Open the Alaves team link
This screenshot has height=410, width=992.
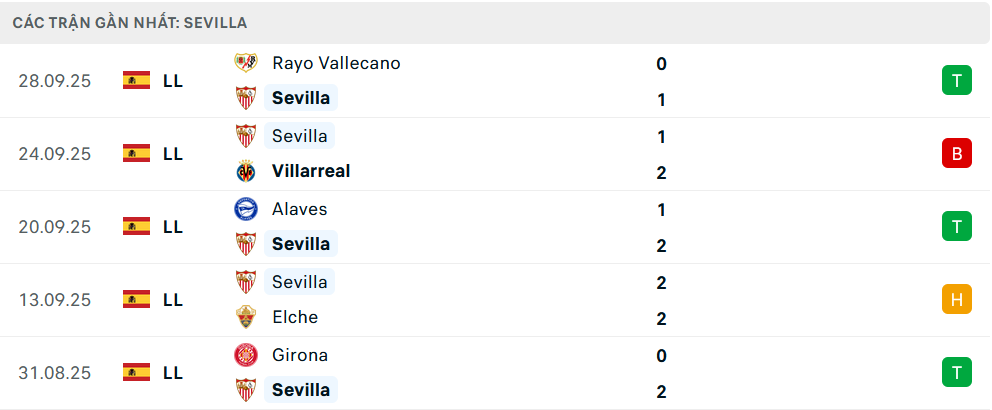coord(299,209)
